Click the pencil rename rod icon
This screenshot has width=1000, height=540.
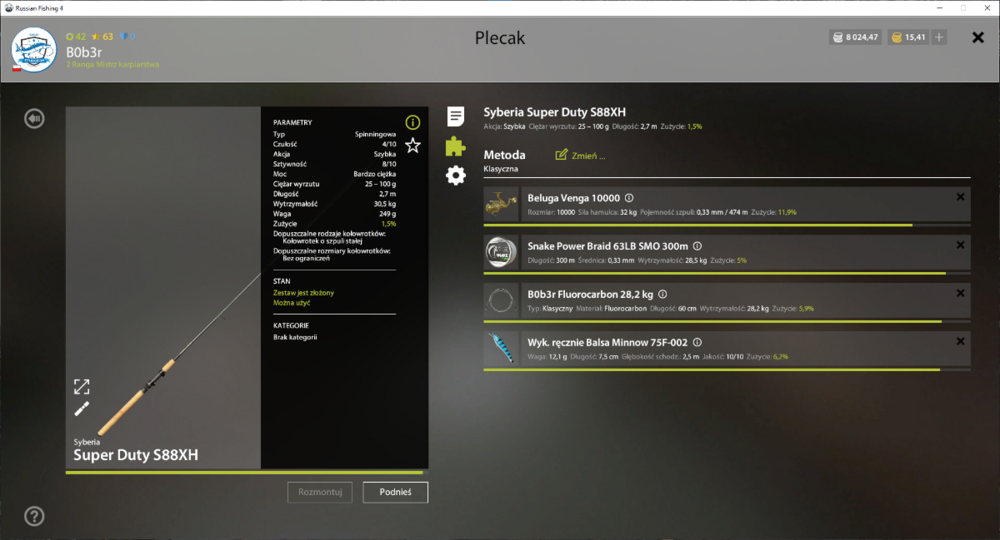pos(82,409)
